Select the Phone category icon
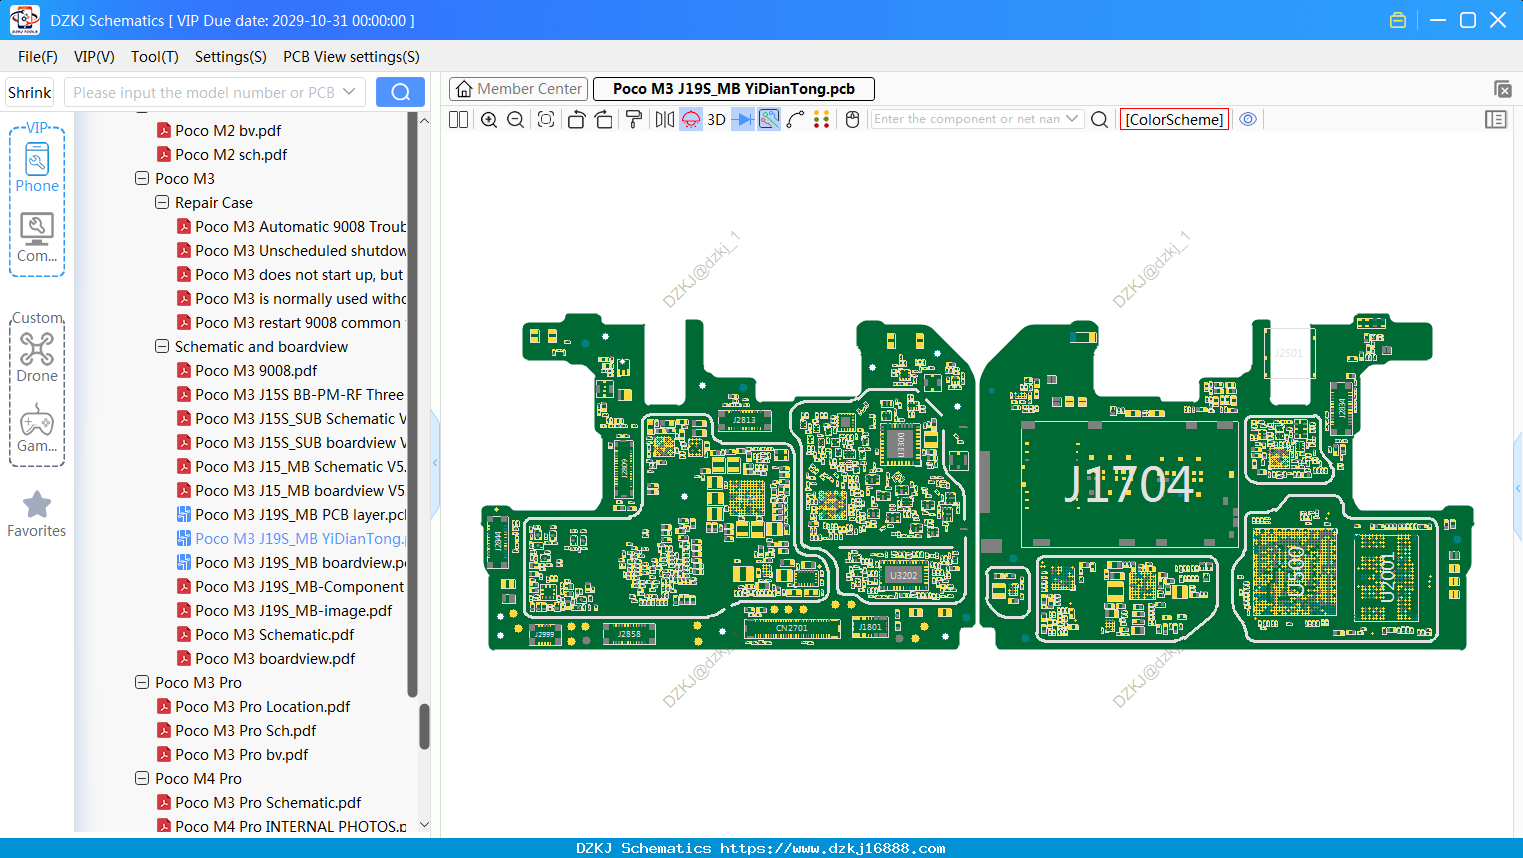 37,167
